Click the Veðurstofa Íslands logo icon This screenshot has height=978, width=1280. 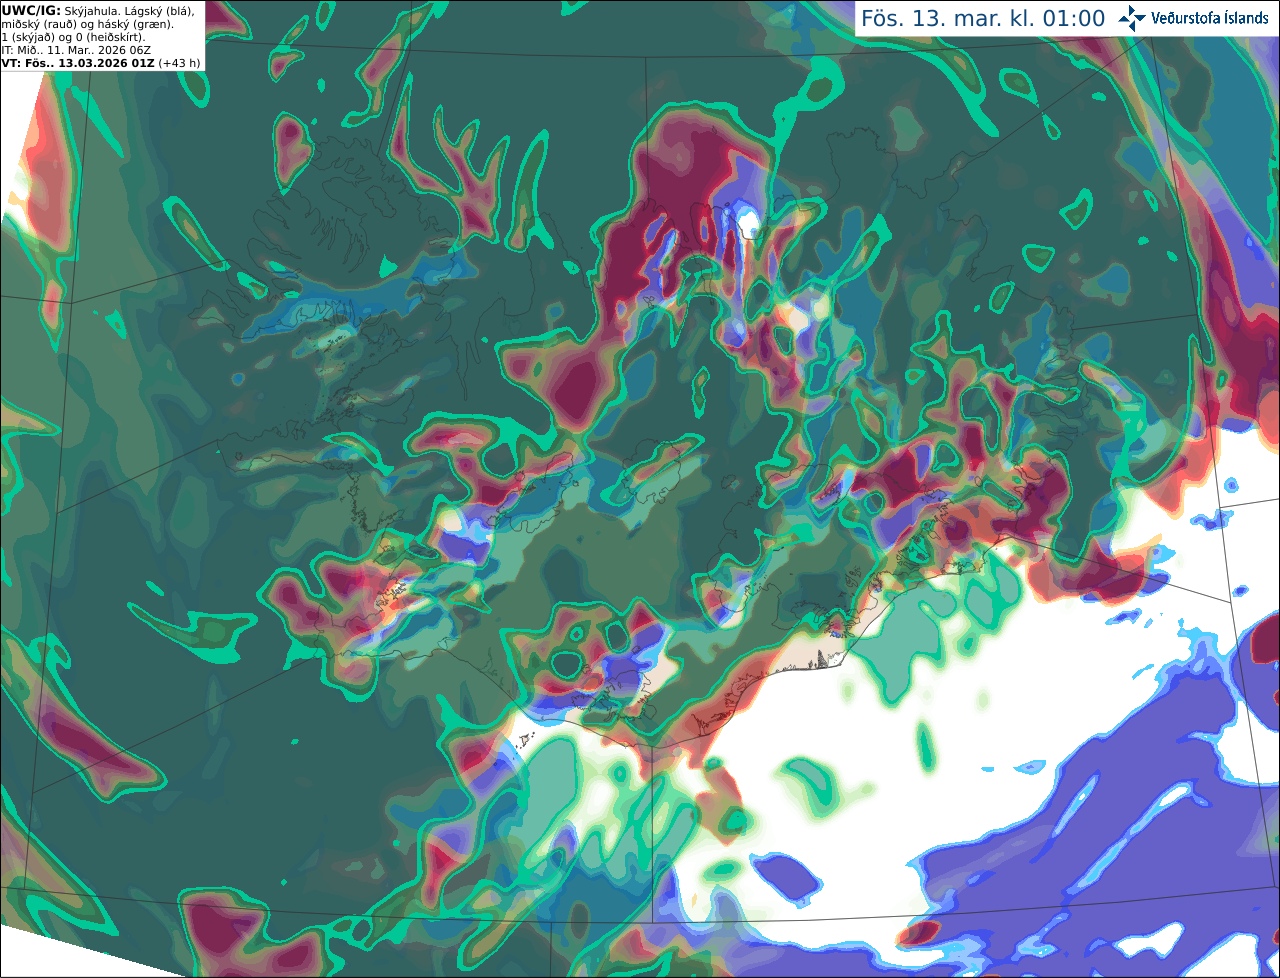coord(1132,18)
